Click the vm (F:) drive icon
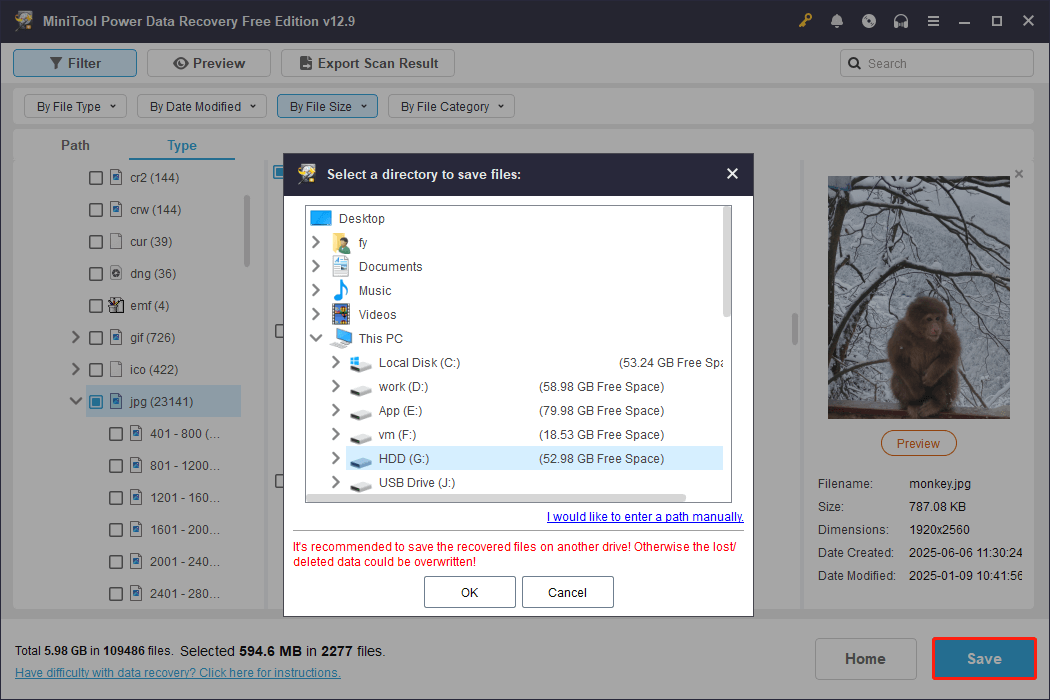The height and width of the screenshot is (700, 1050). [360, 436]
